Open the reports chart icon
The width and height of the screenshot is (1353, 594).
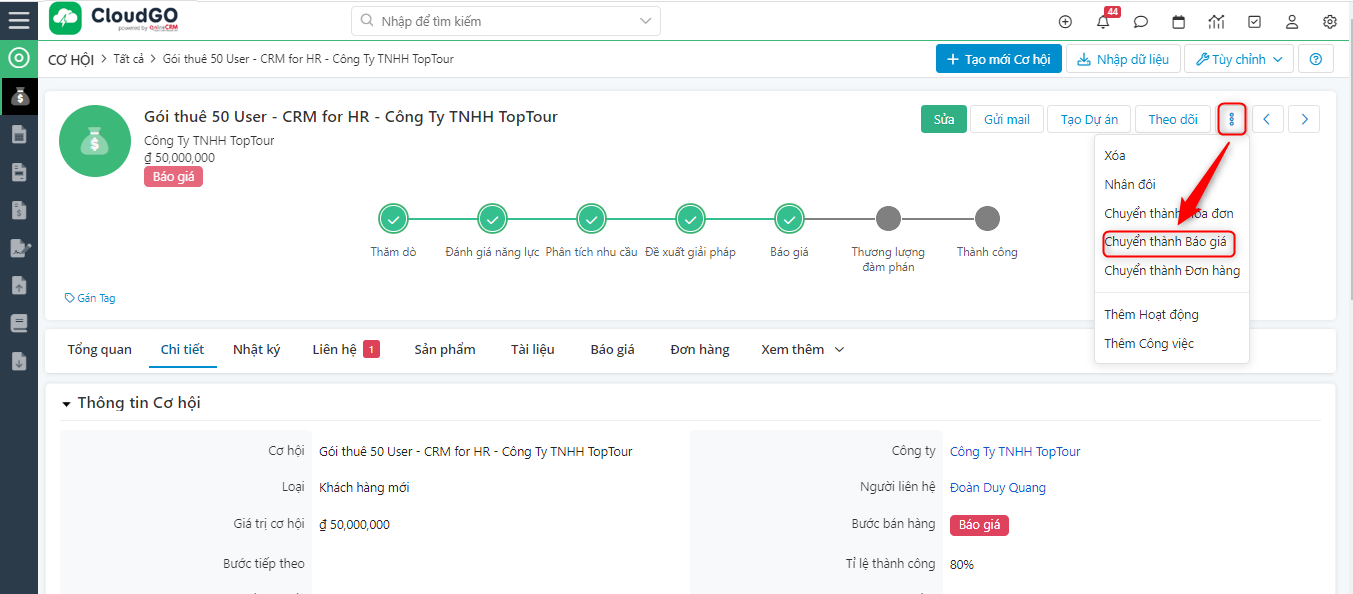click(1216, 22)
